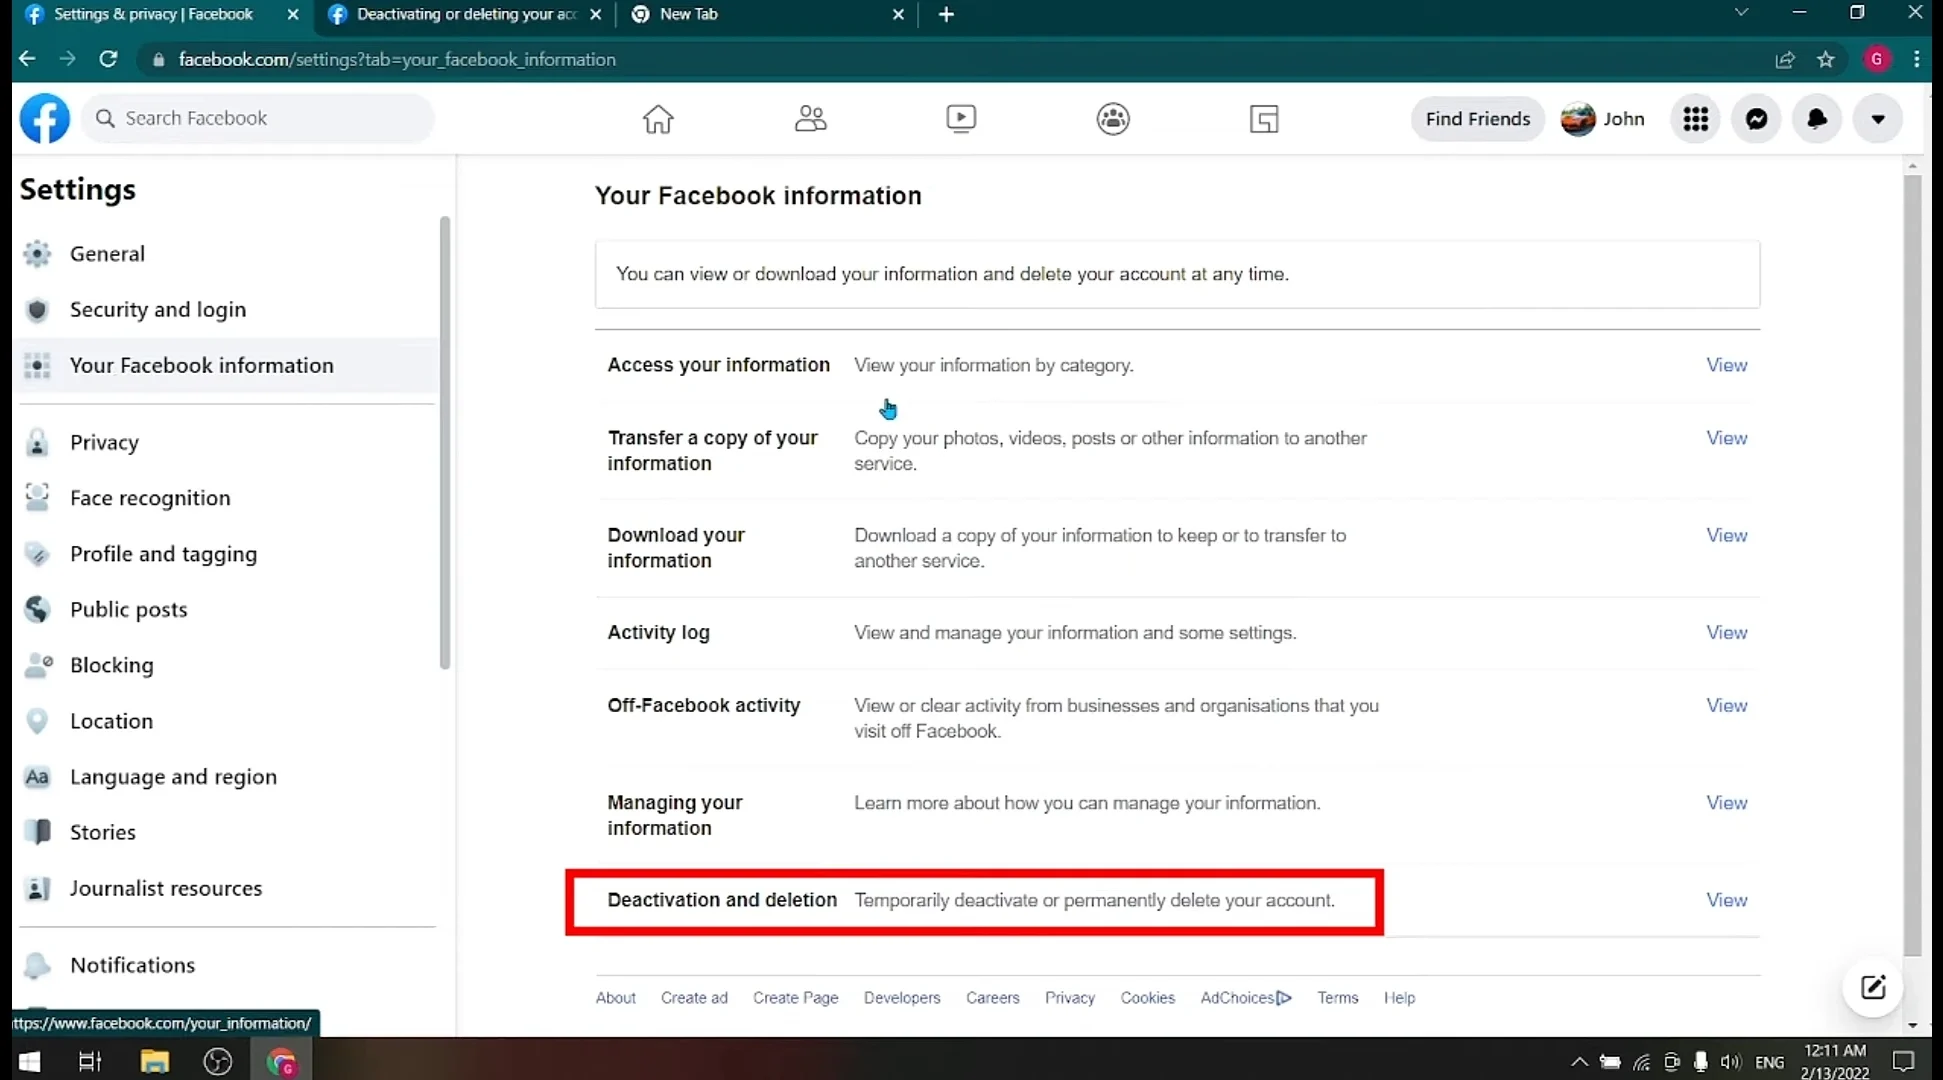Screen dimensions: 1943x1080
Task: Select the Watch/Video icon
Action: pos(962,117)
